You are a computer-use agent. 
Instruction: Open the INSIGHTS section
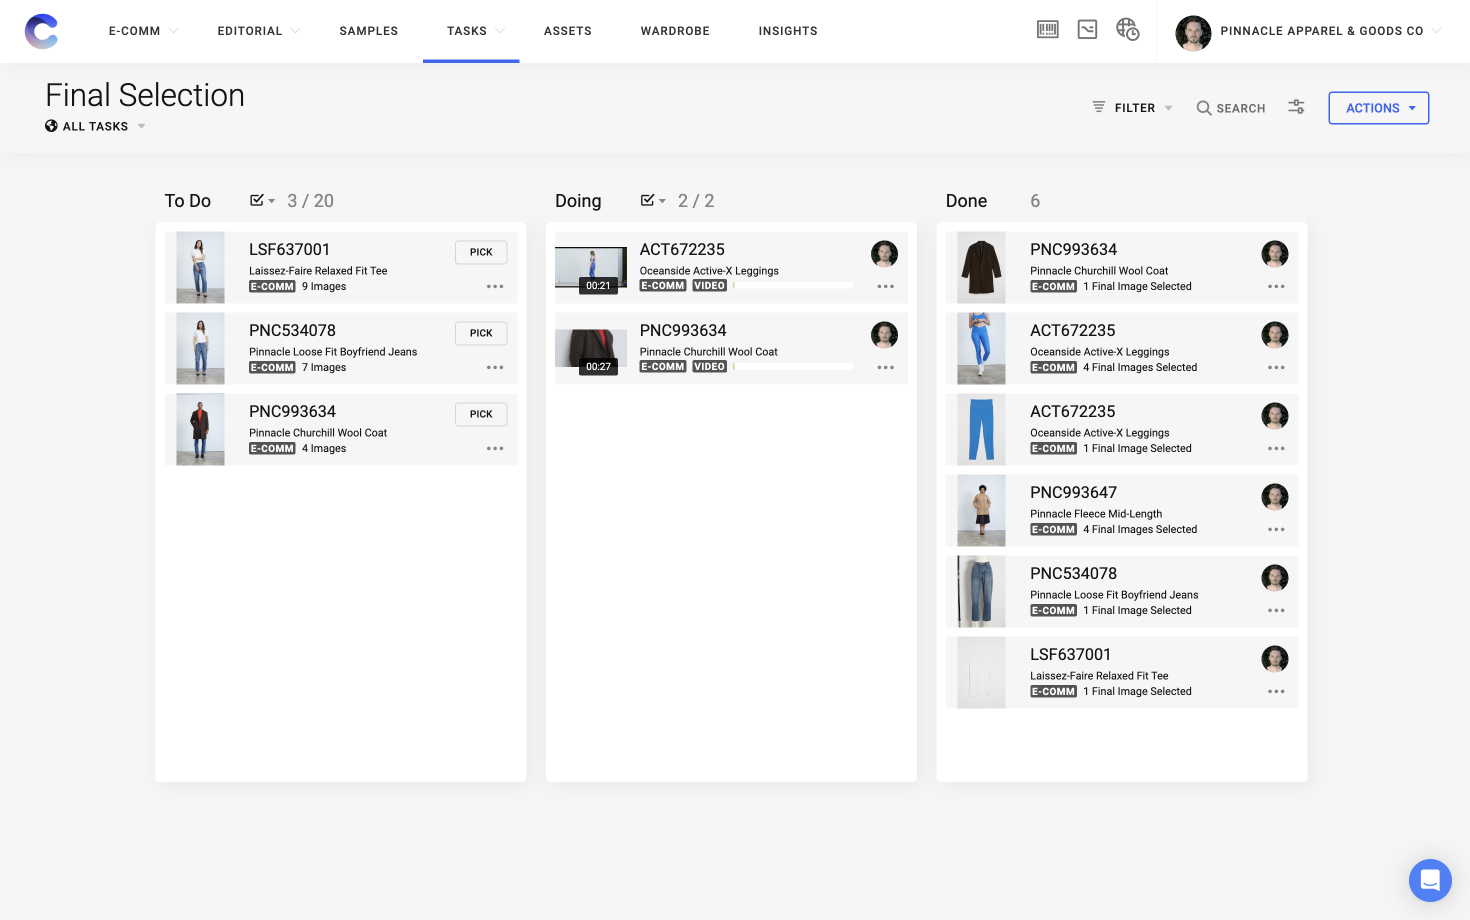788,31
